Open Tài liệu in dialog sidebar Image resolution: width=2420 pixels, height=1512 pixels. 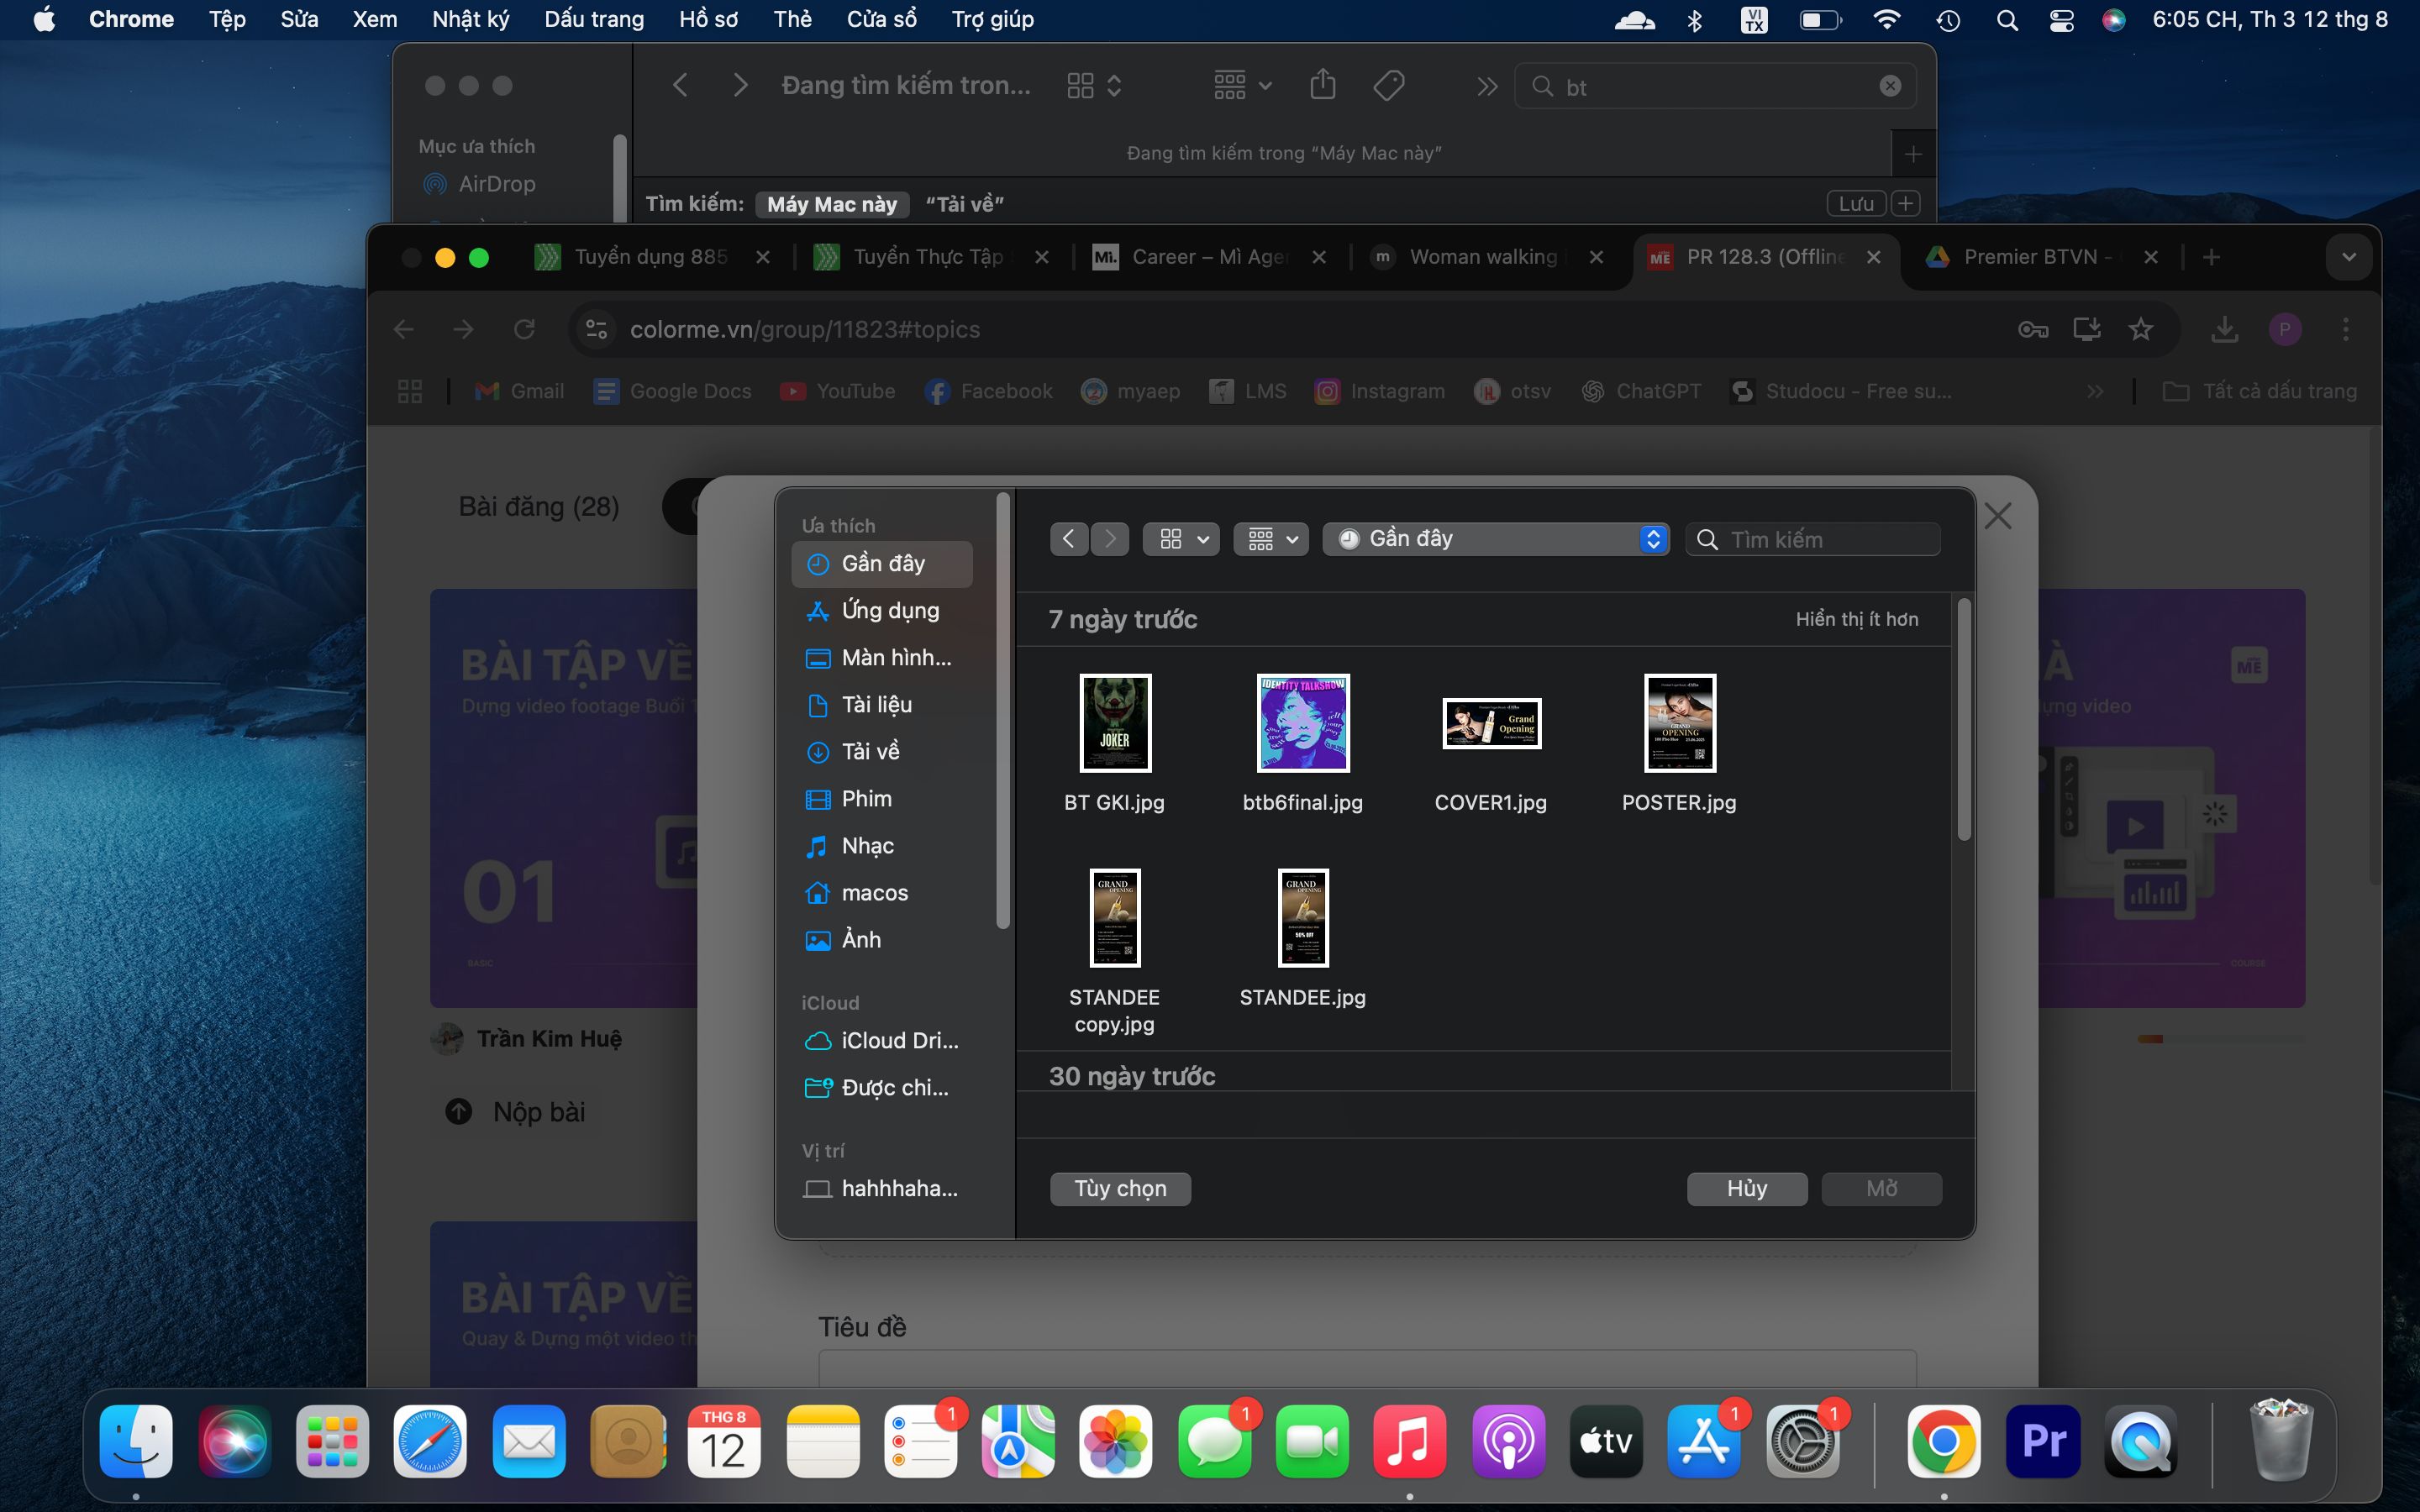[881, 705]
